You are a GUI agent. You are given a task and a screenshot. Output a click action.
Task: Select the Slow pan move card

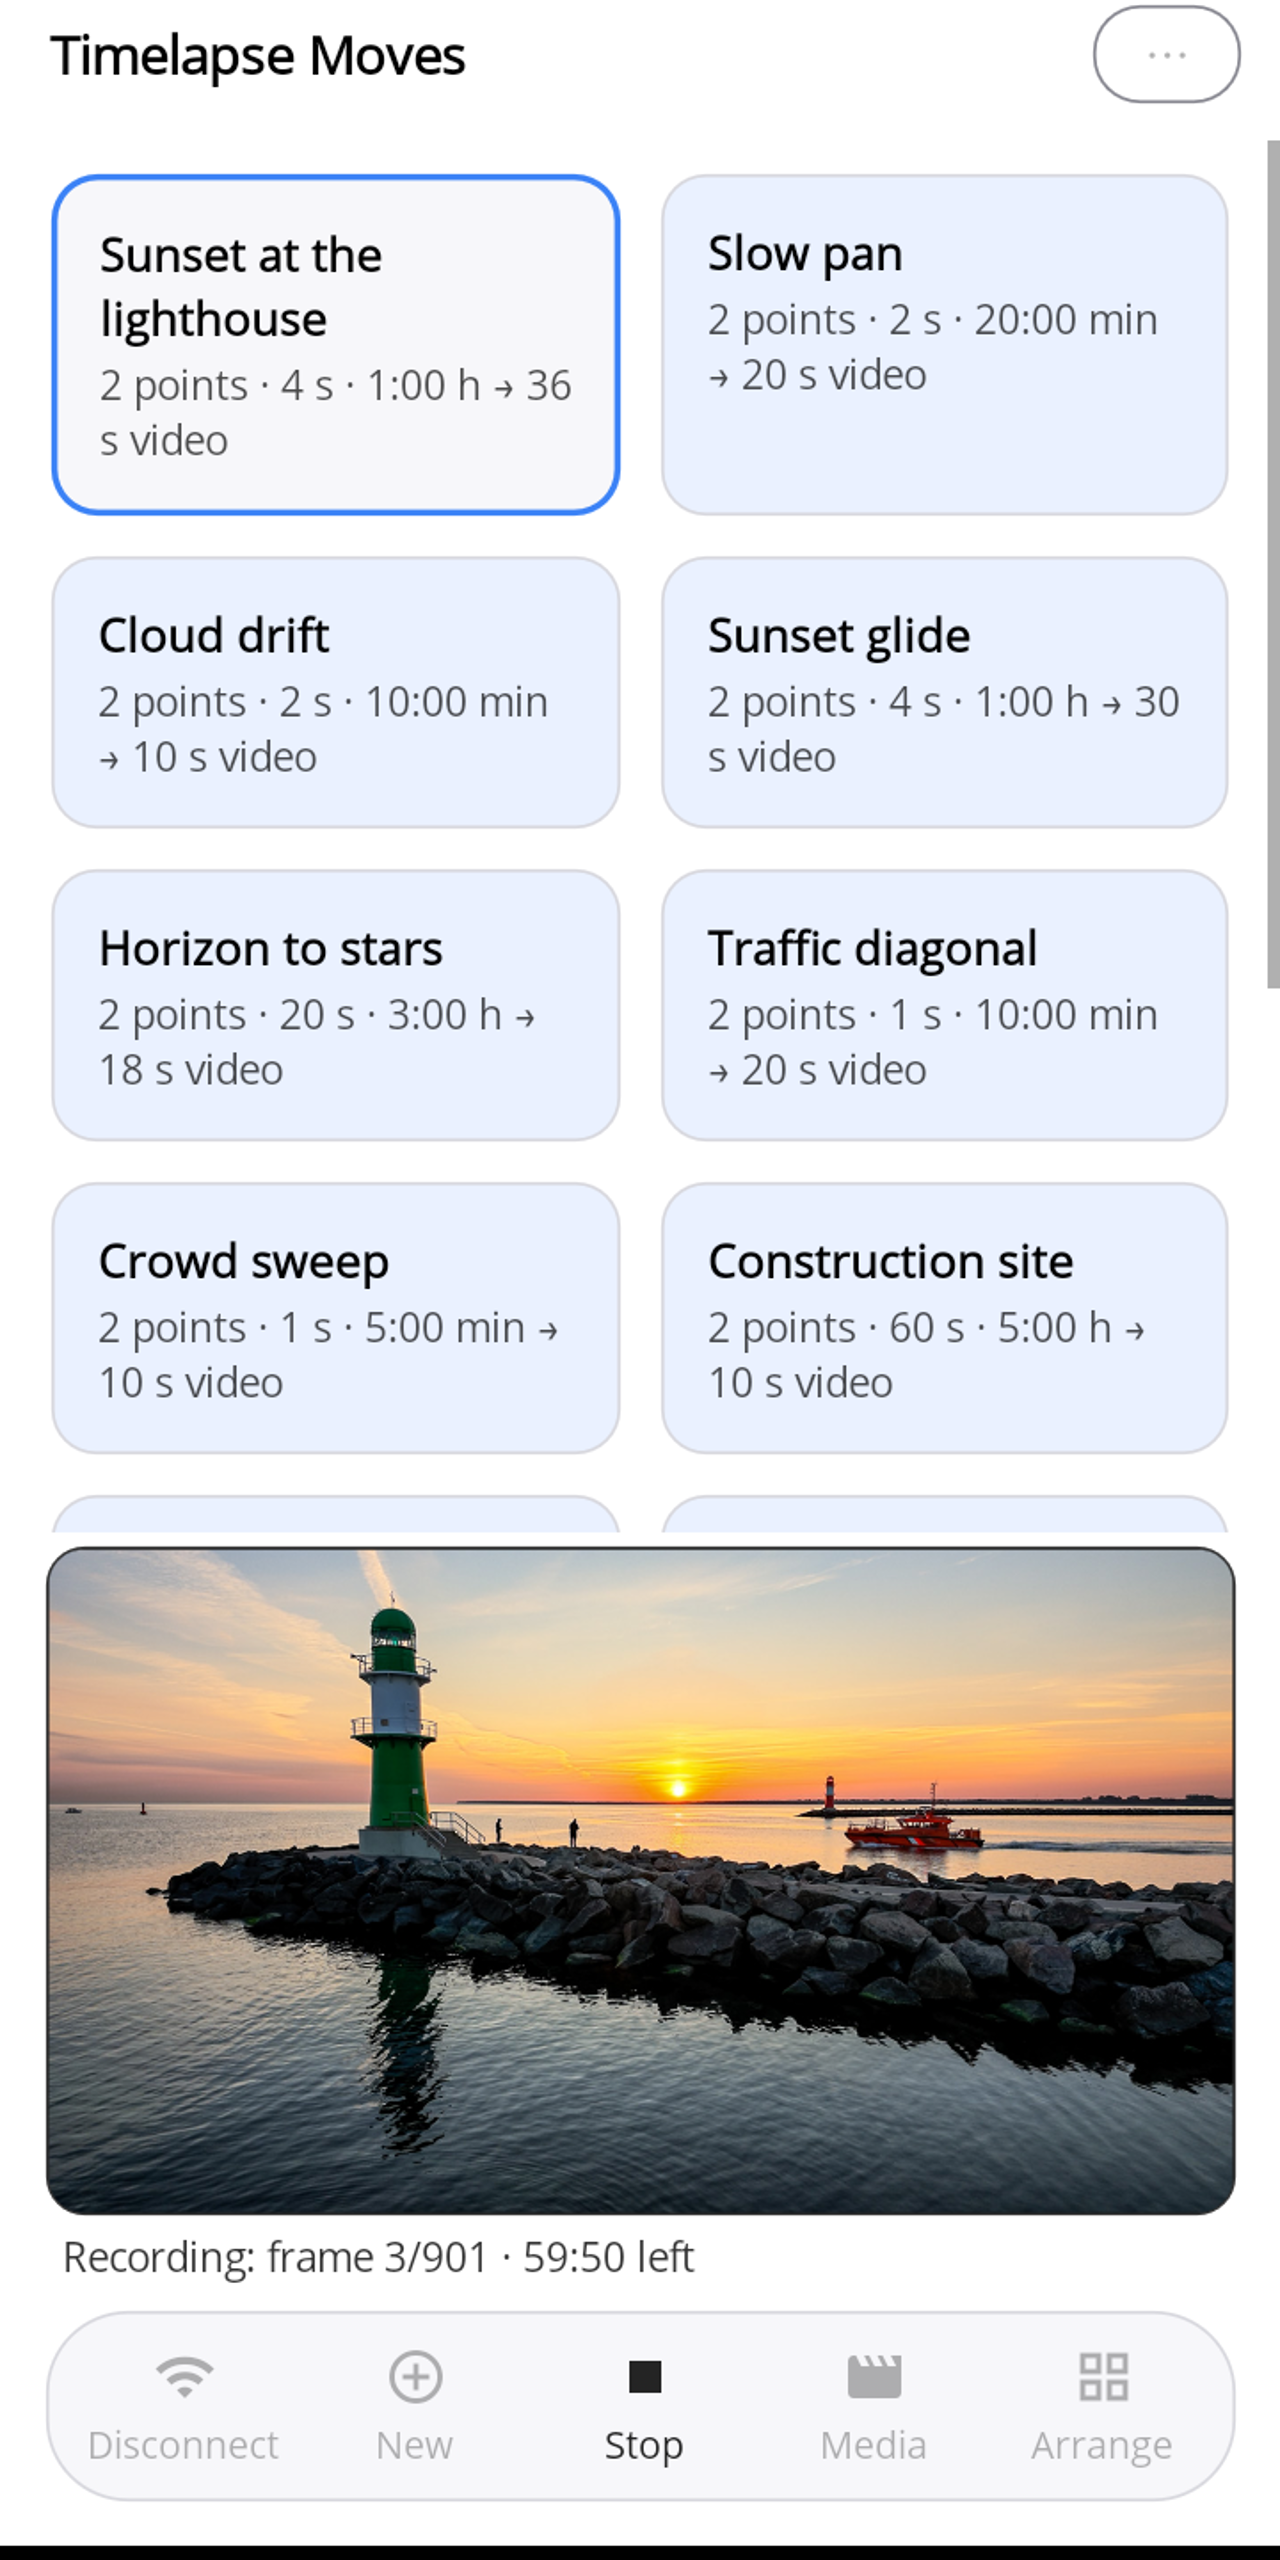point(944,345)
